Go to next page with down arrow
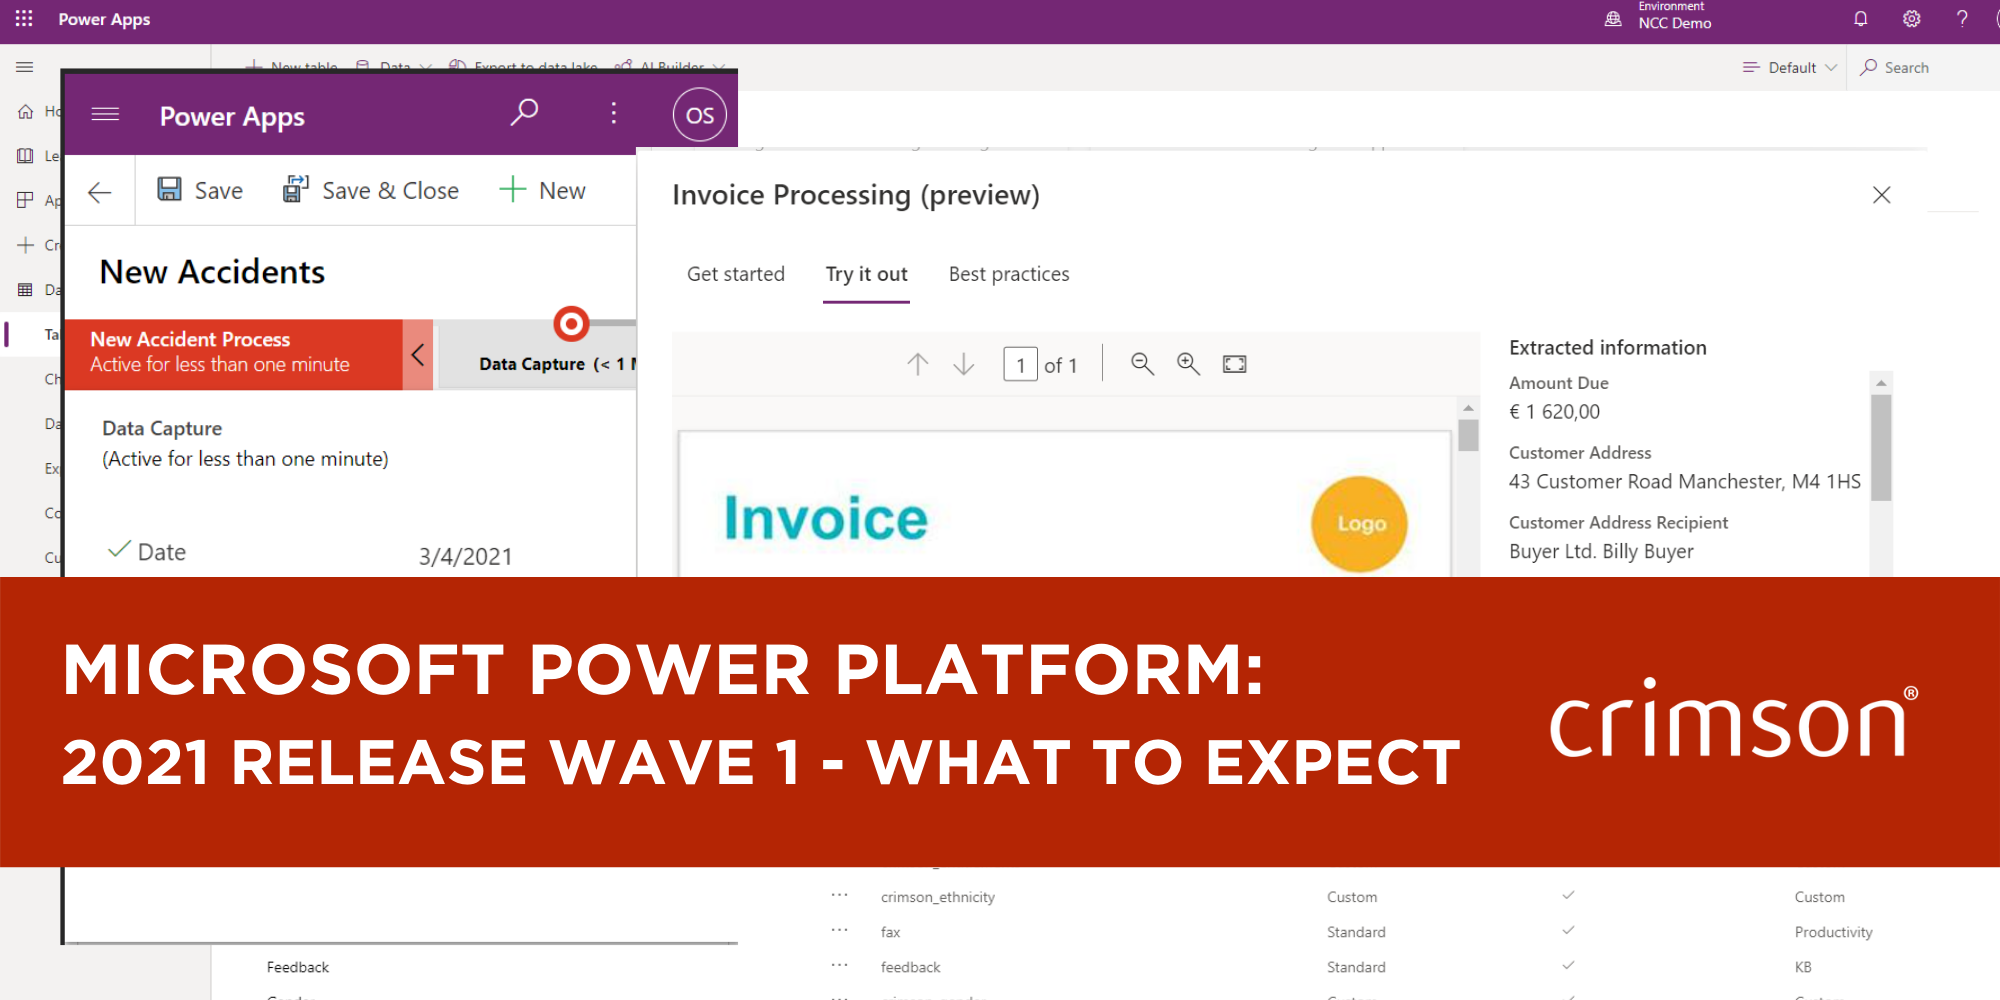 (x=964, y=364)
